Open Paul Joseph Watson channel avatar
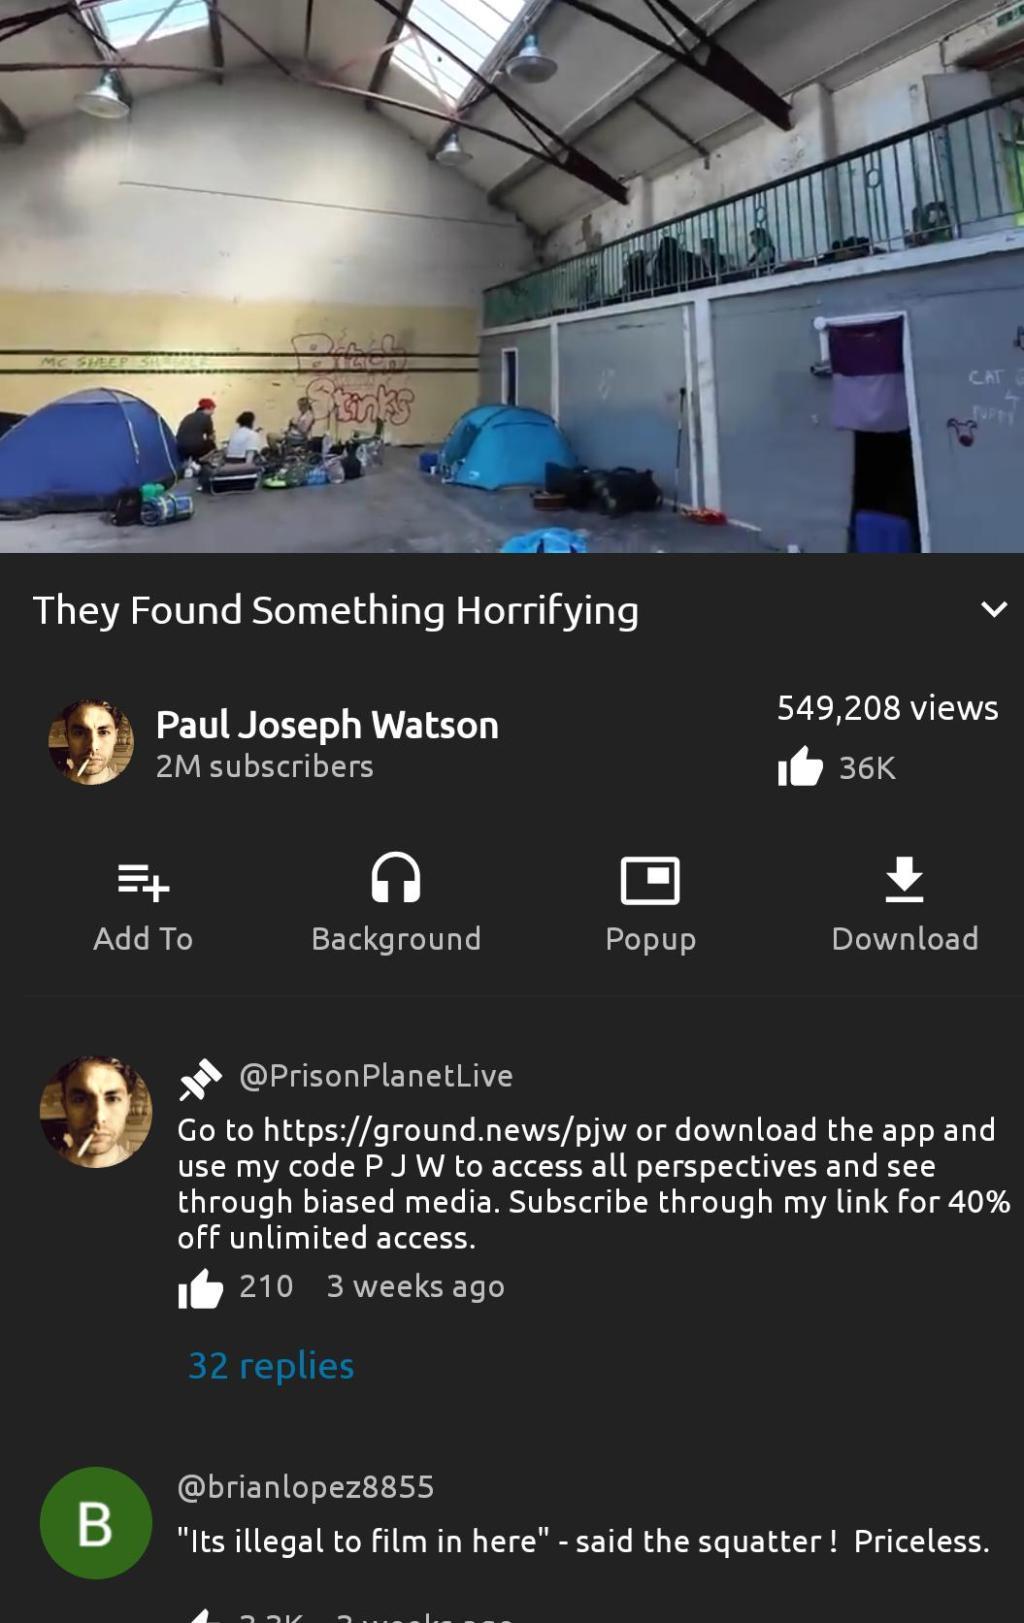This screenshot has width=1024, height=1623. coord(91,742)
